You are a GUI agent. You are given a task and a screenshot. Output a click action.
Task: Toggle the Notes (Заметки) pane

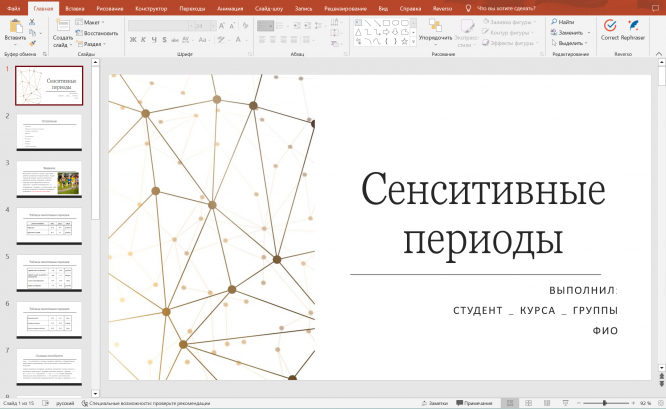pos(435,403)
